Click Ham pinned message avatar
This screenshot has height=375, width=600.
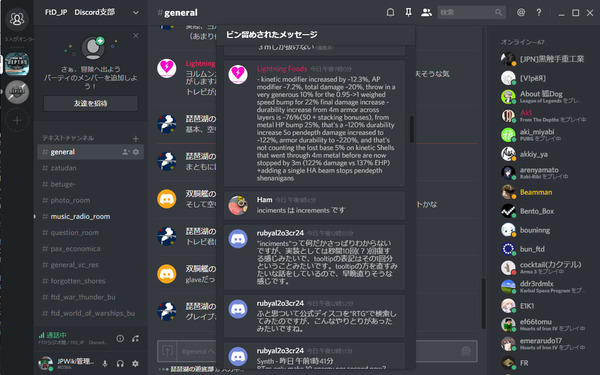tap(238, 205)
